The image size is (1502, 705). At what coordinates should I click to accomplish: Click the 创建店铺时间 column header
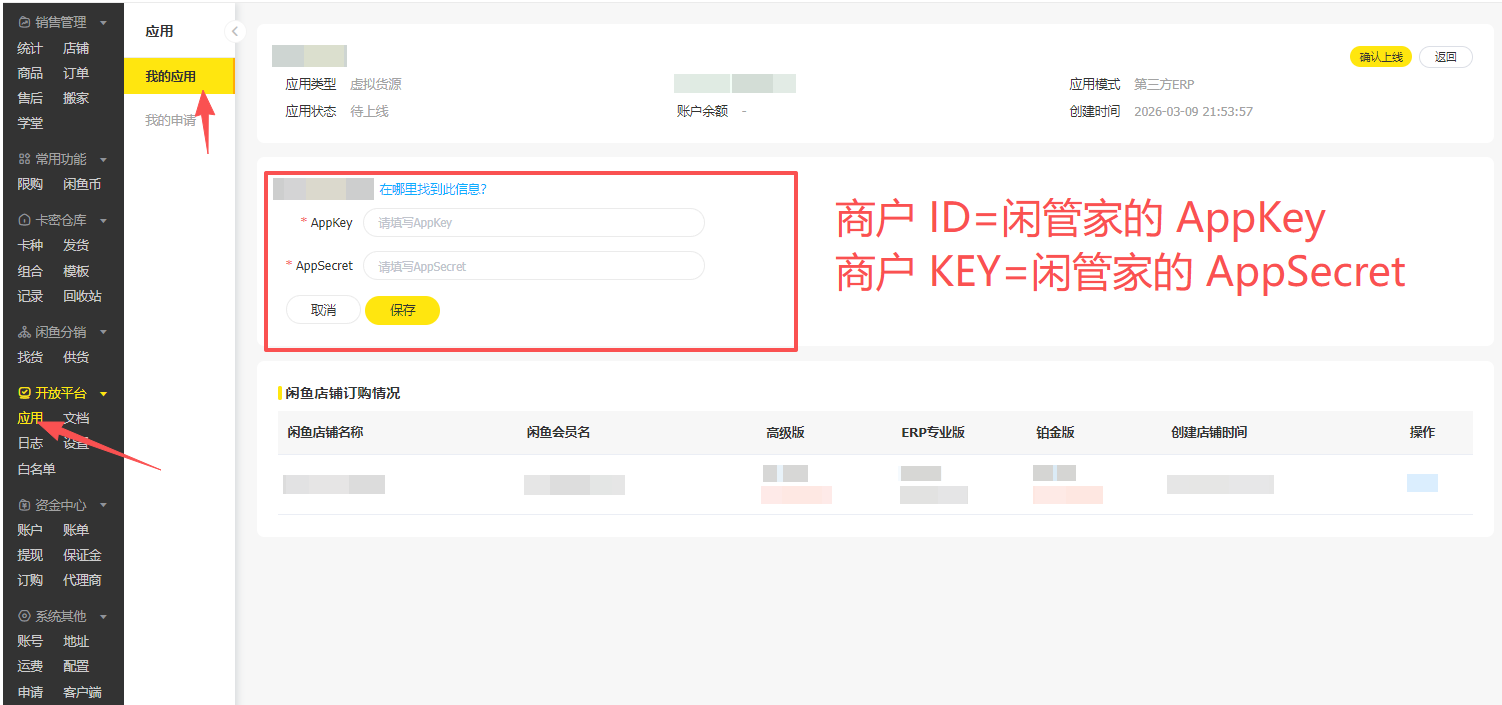pos(1209,432)
